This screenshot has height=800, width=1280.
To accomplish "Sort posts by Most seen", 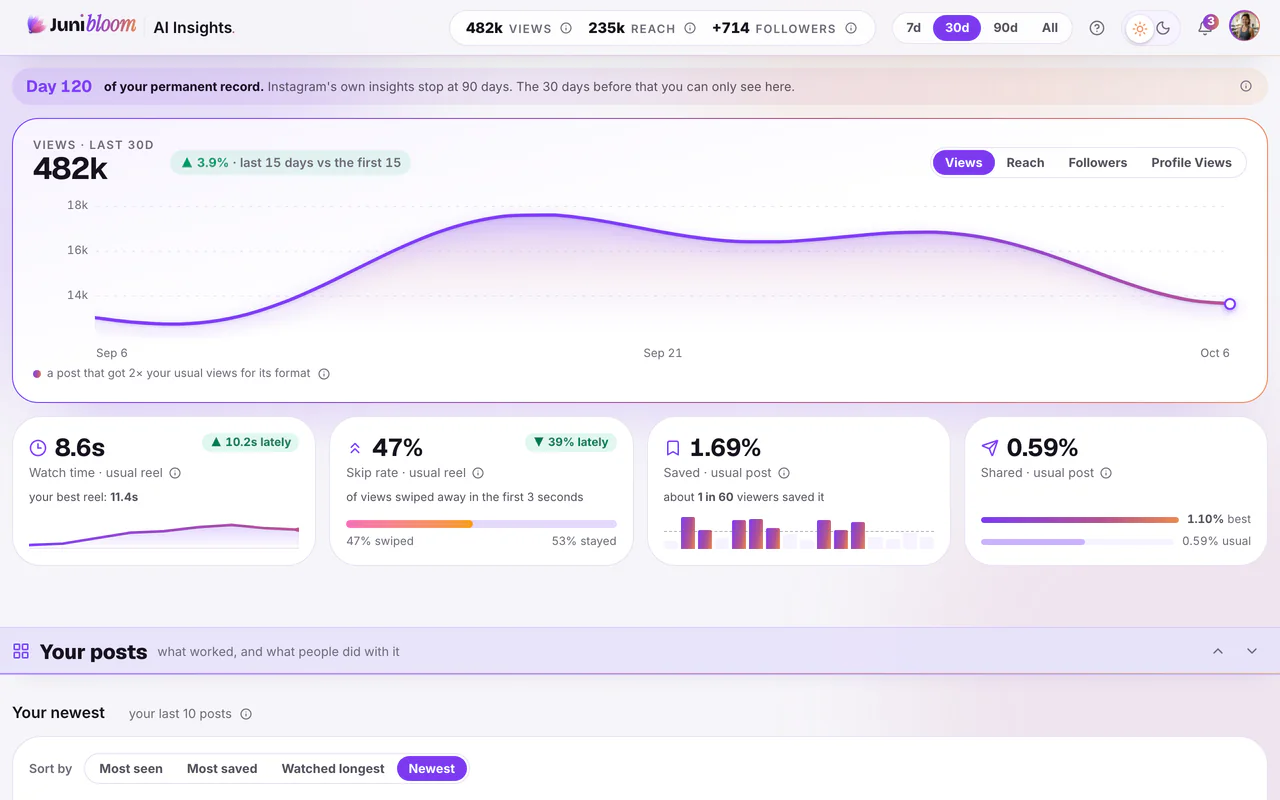I will click(131, 769).
